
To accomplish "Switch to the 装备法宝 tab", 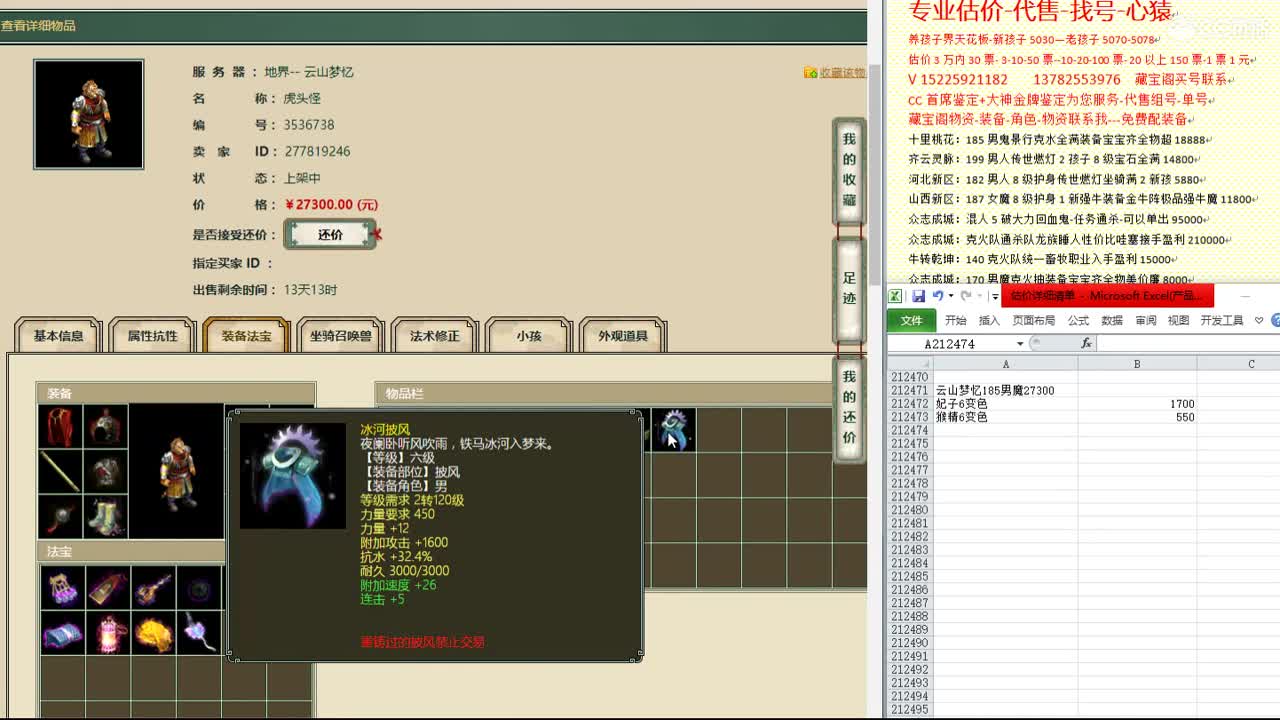I will coord(246,336).
